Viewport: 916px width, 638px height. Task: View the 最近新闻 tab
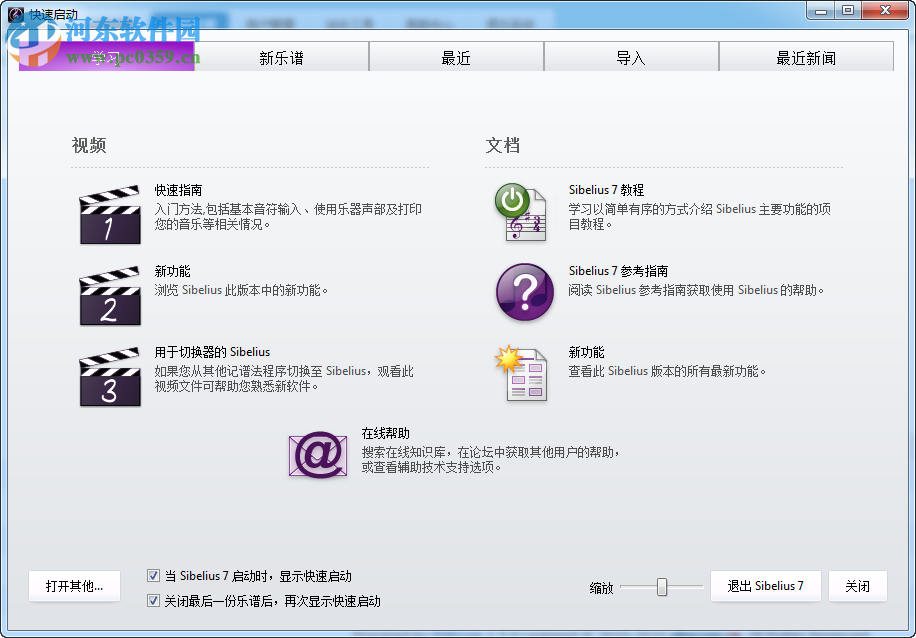[x=804, y=57]
